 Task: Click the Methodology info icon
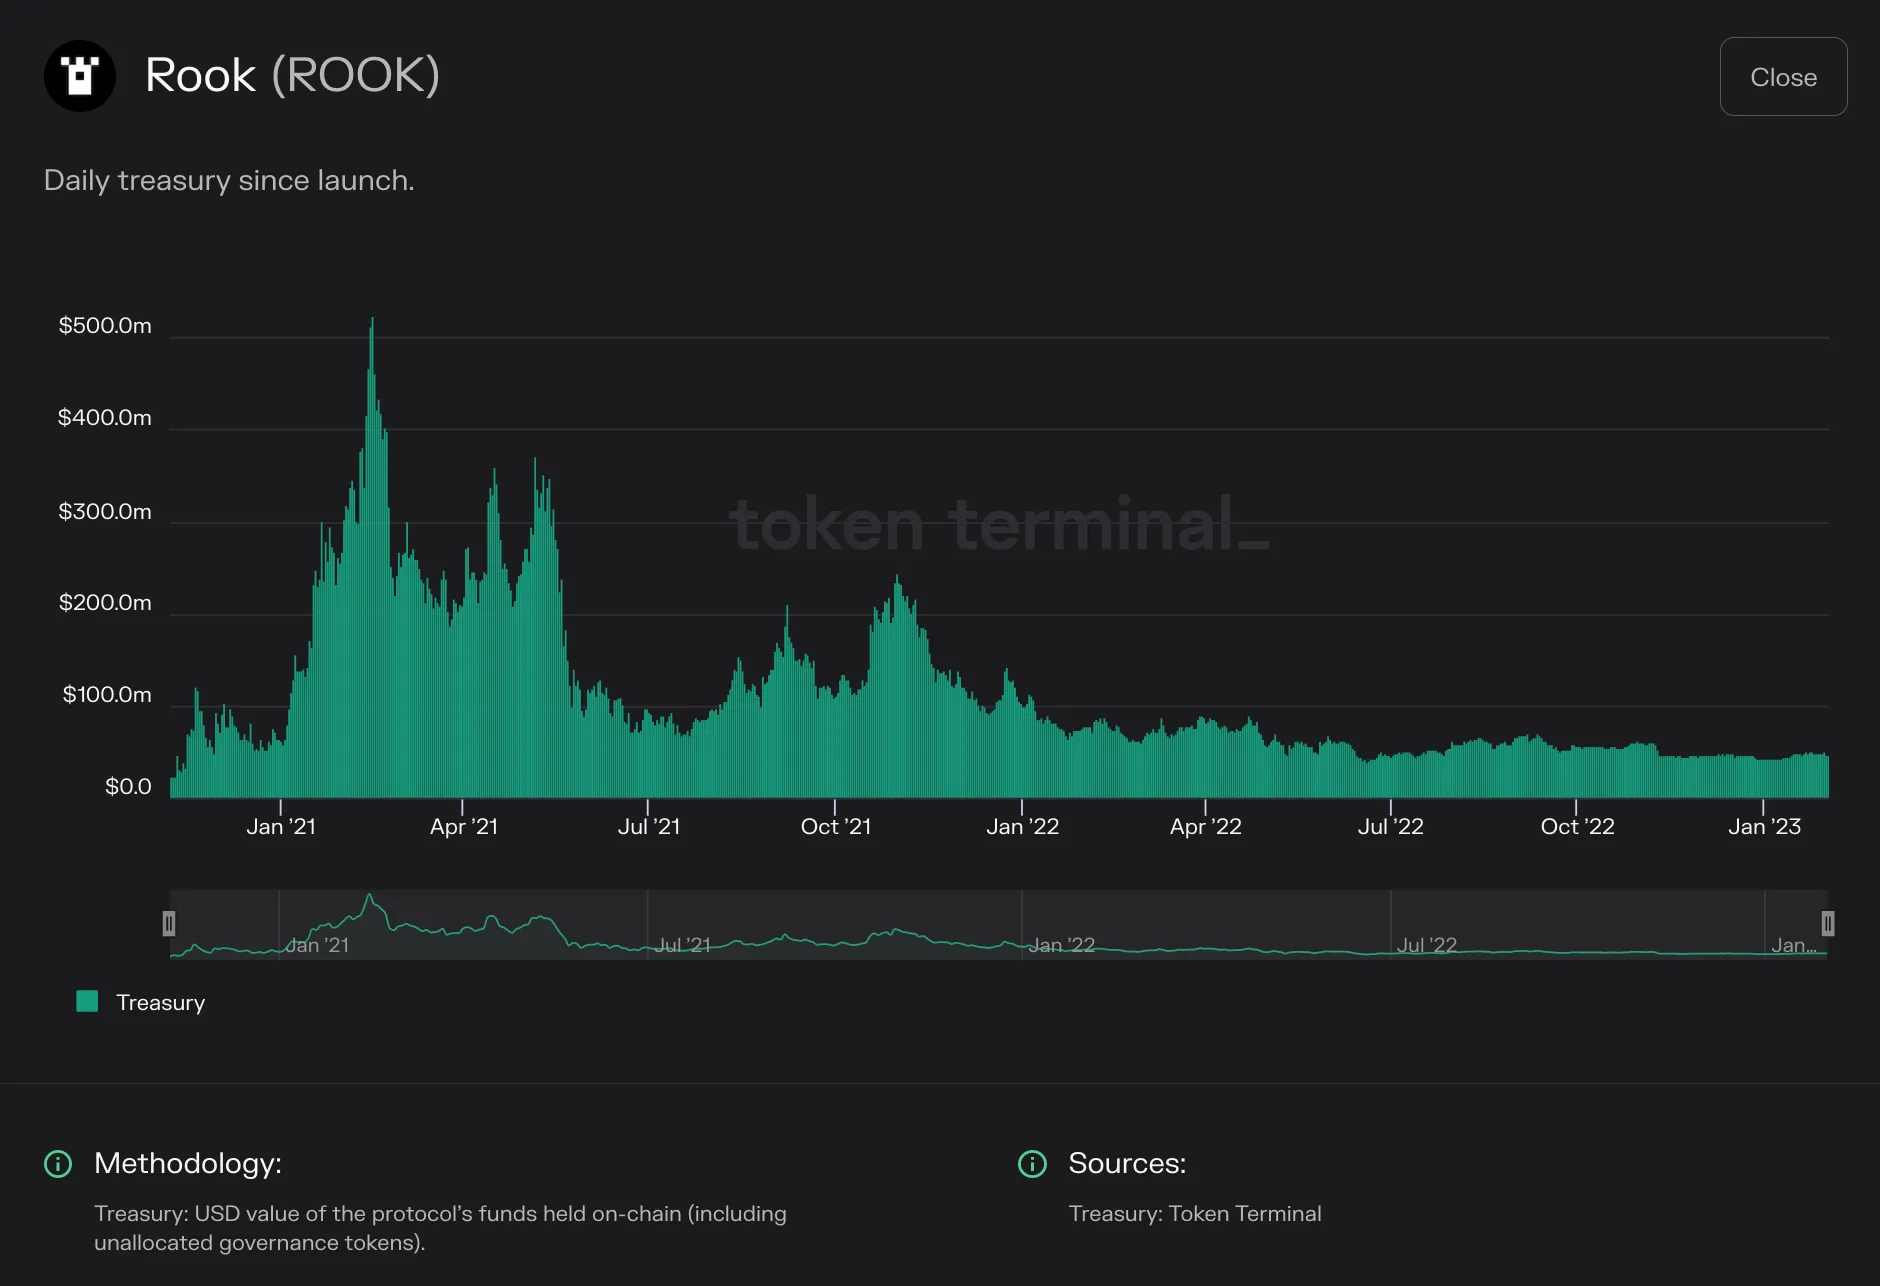(x=58, y=1164)
